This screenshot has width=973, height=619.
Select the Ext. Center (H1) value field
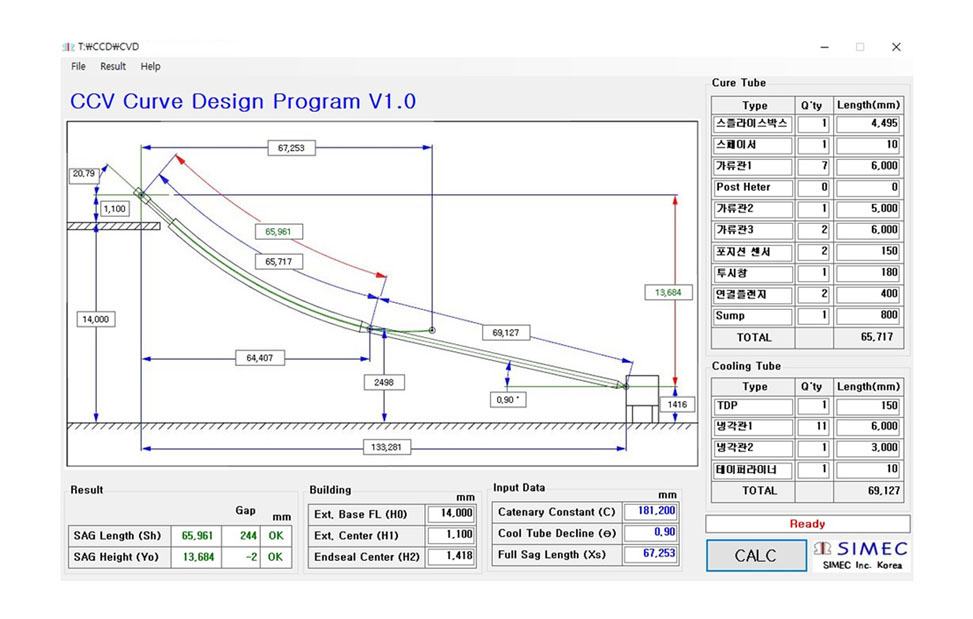(x=450, y=535)
